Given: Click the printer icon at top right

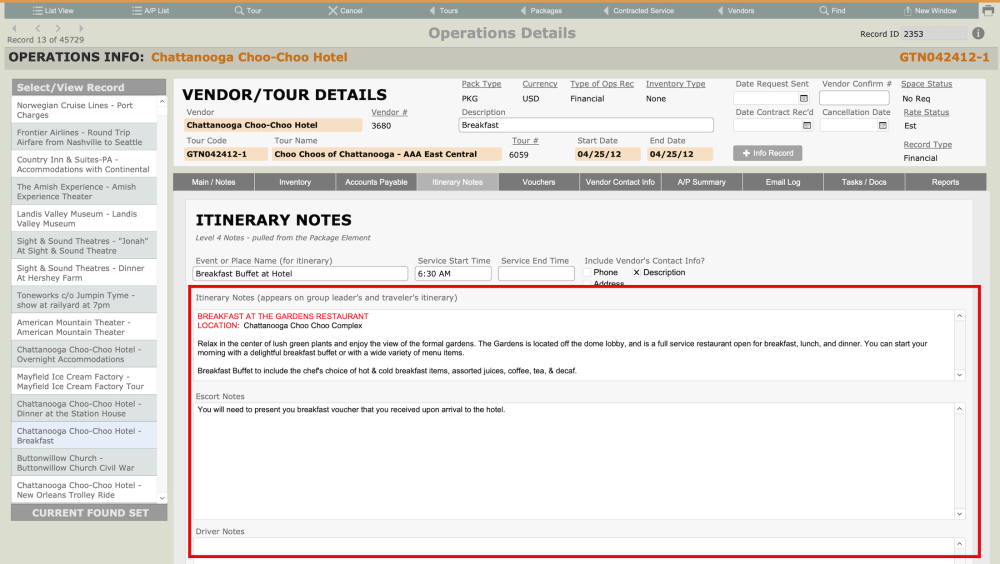Looking at the screenshot, I should [x=988, y=10].
